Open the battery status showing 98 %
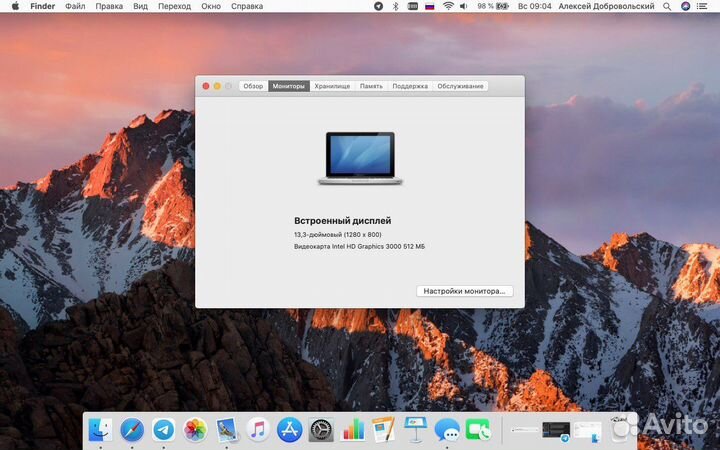Screen dimensions: 720x450 [x=493, y=6]
